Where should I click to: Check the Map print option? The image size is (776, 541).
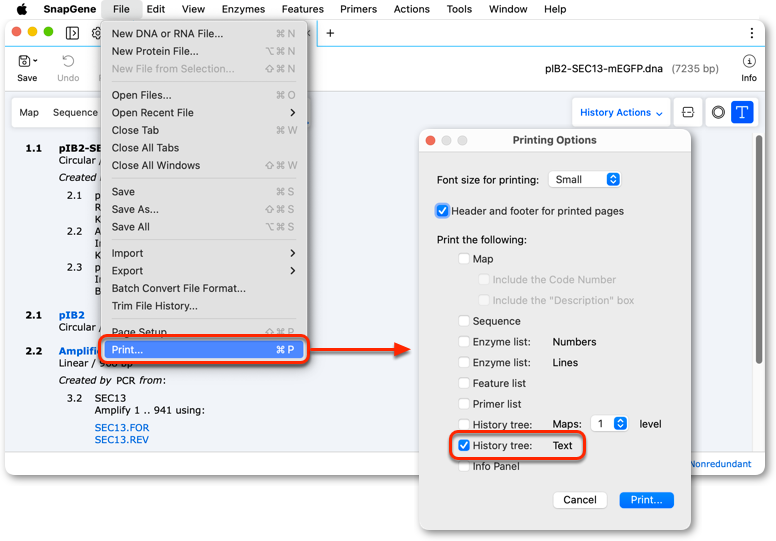pyautogui.click(x=464, y=258)
